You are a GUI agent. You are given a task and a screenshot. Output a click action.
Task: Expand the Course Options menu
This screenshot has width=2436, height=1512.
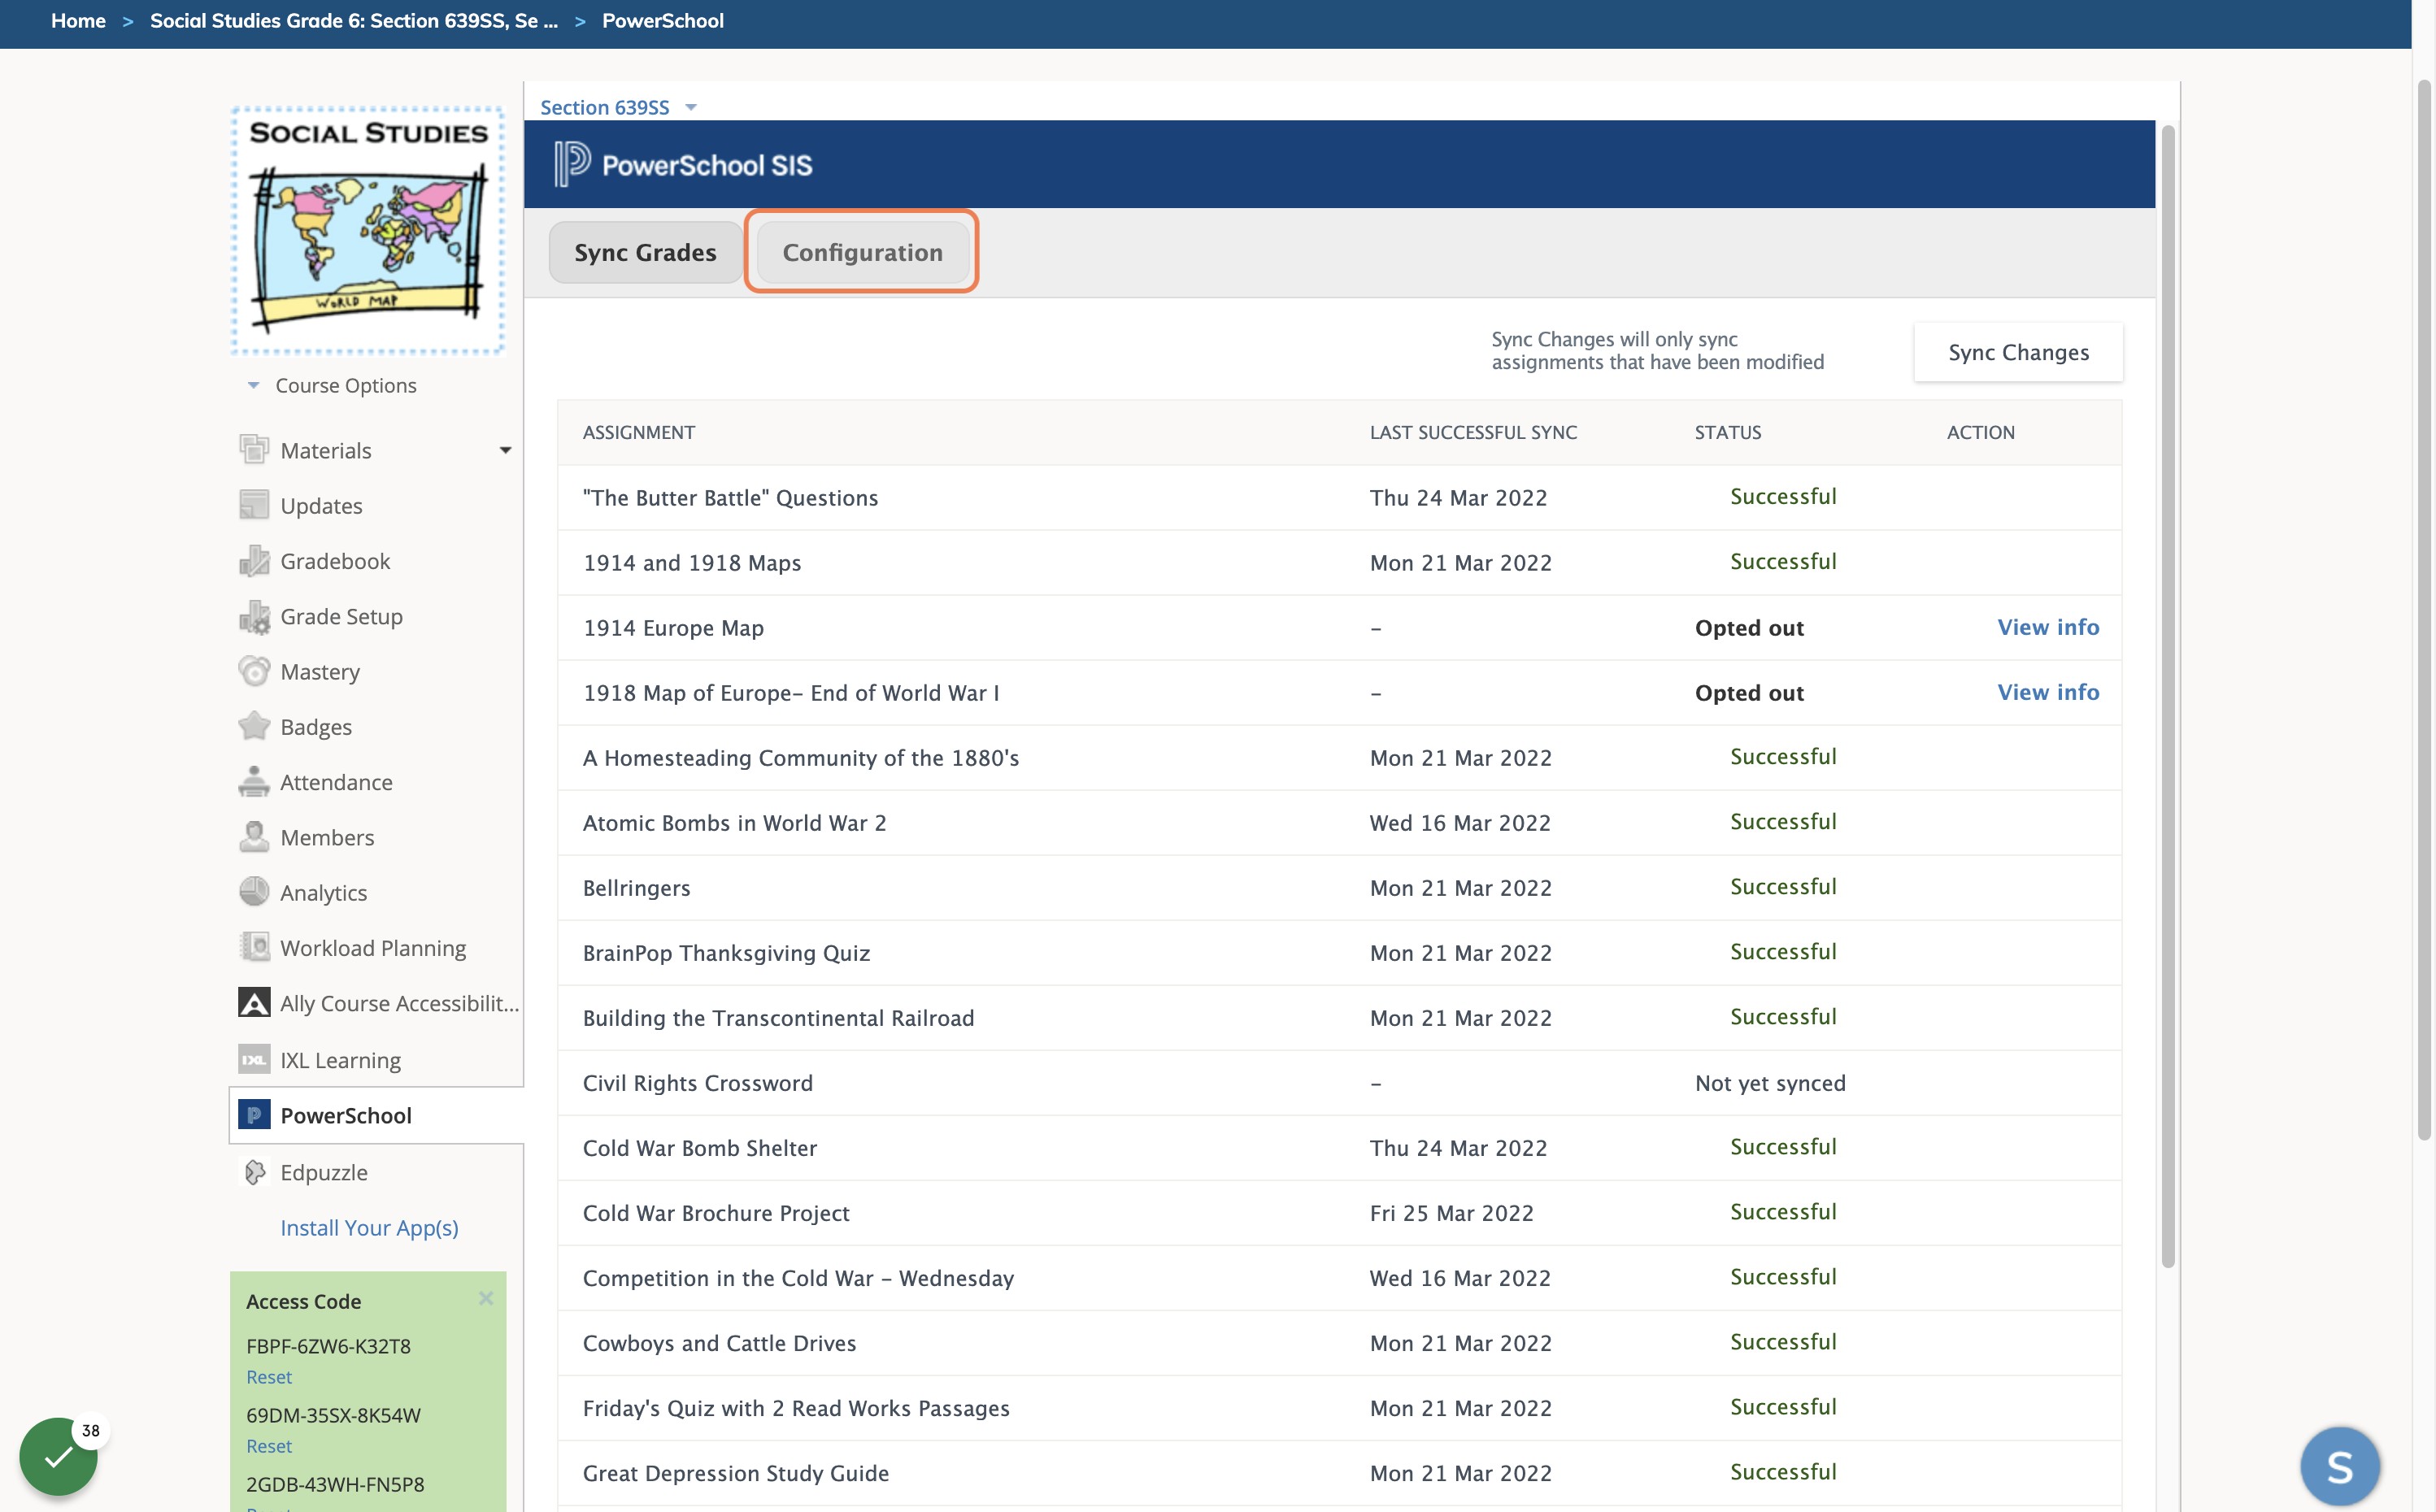coord(332,385)
